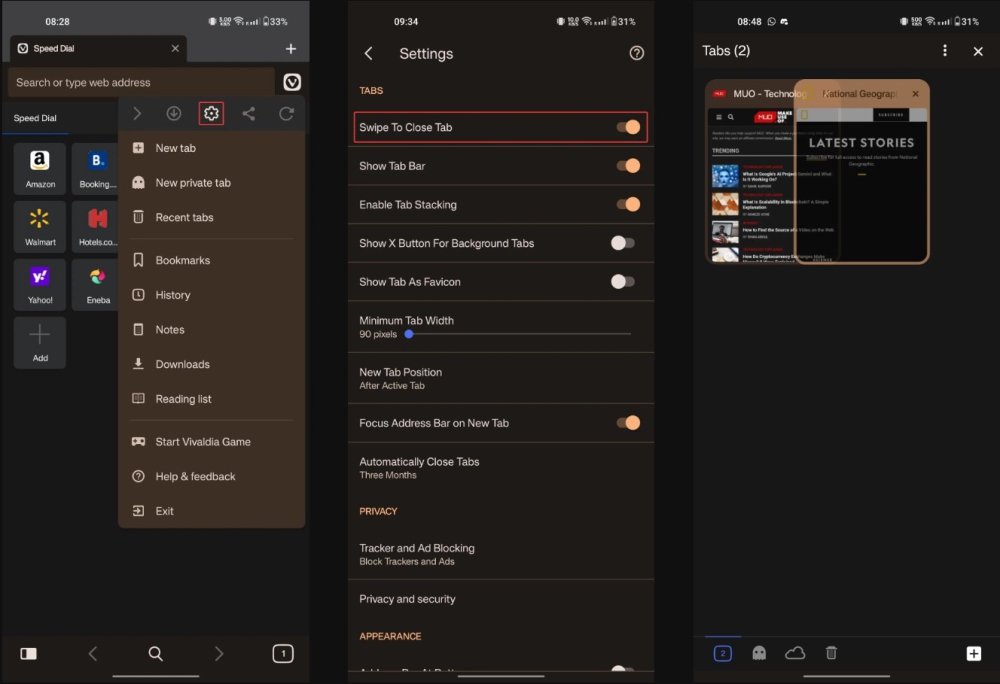Open settings via the gear icon
This screenshot has height=684, width=1000.
(x=211, y=114)
